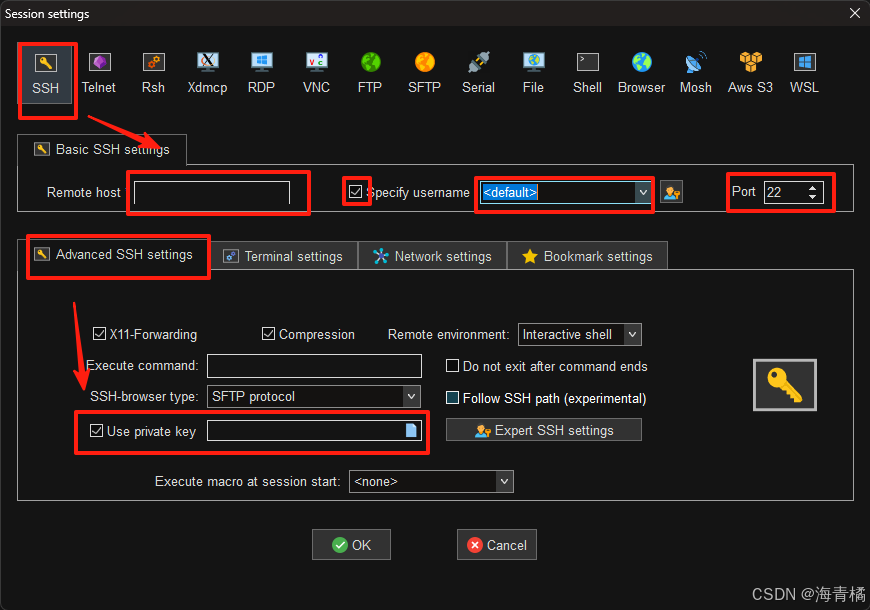Disable the X11-Forwarding checkbox

tap(100, 334)
